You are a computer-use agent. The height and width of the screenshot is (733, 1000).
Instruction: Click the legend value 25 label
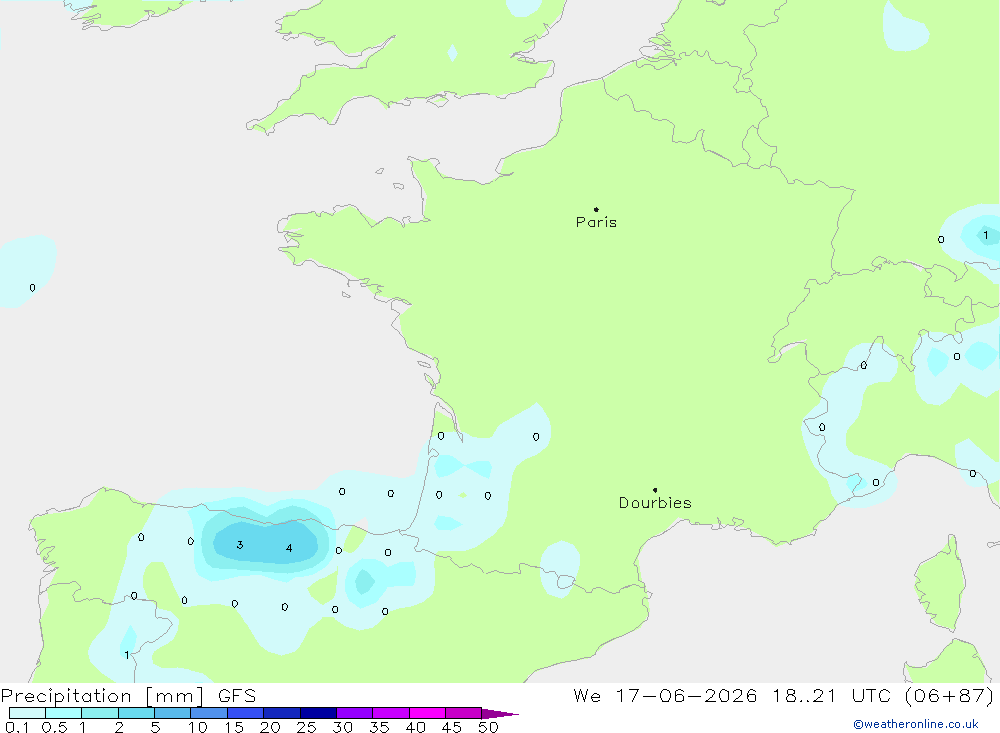point(306,727)
